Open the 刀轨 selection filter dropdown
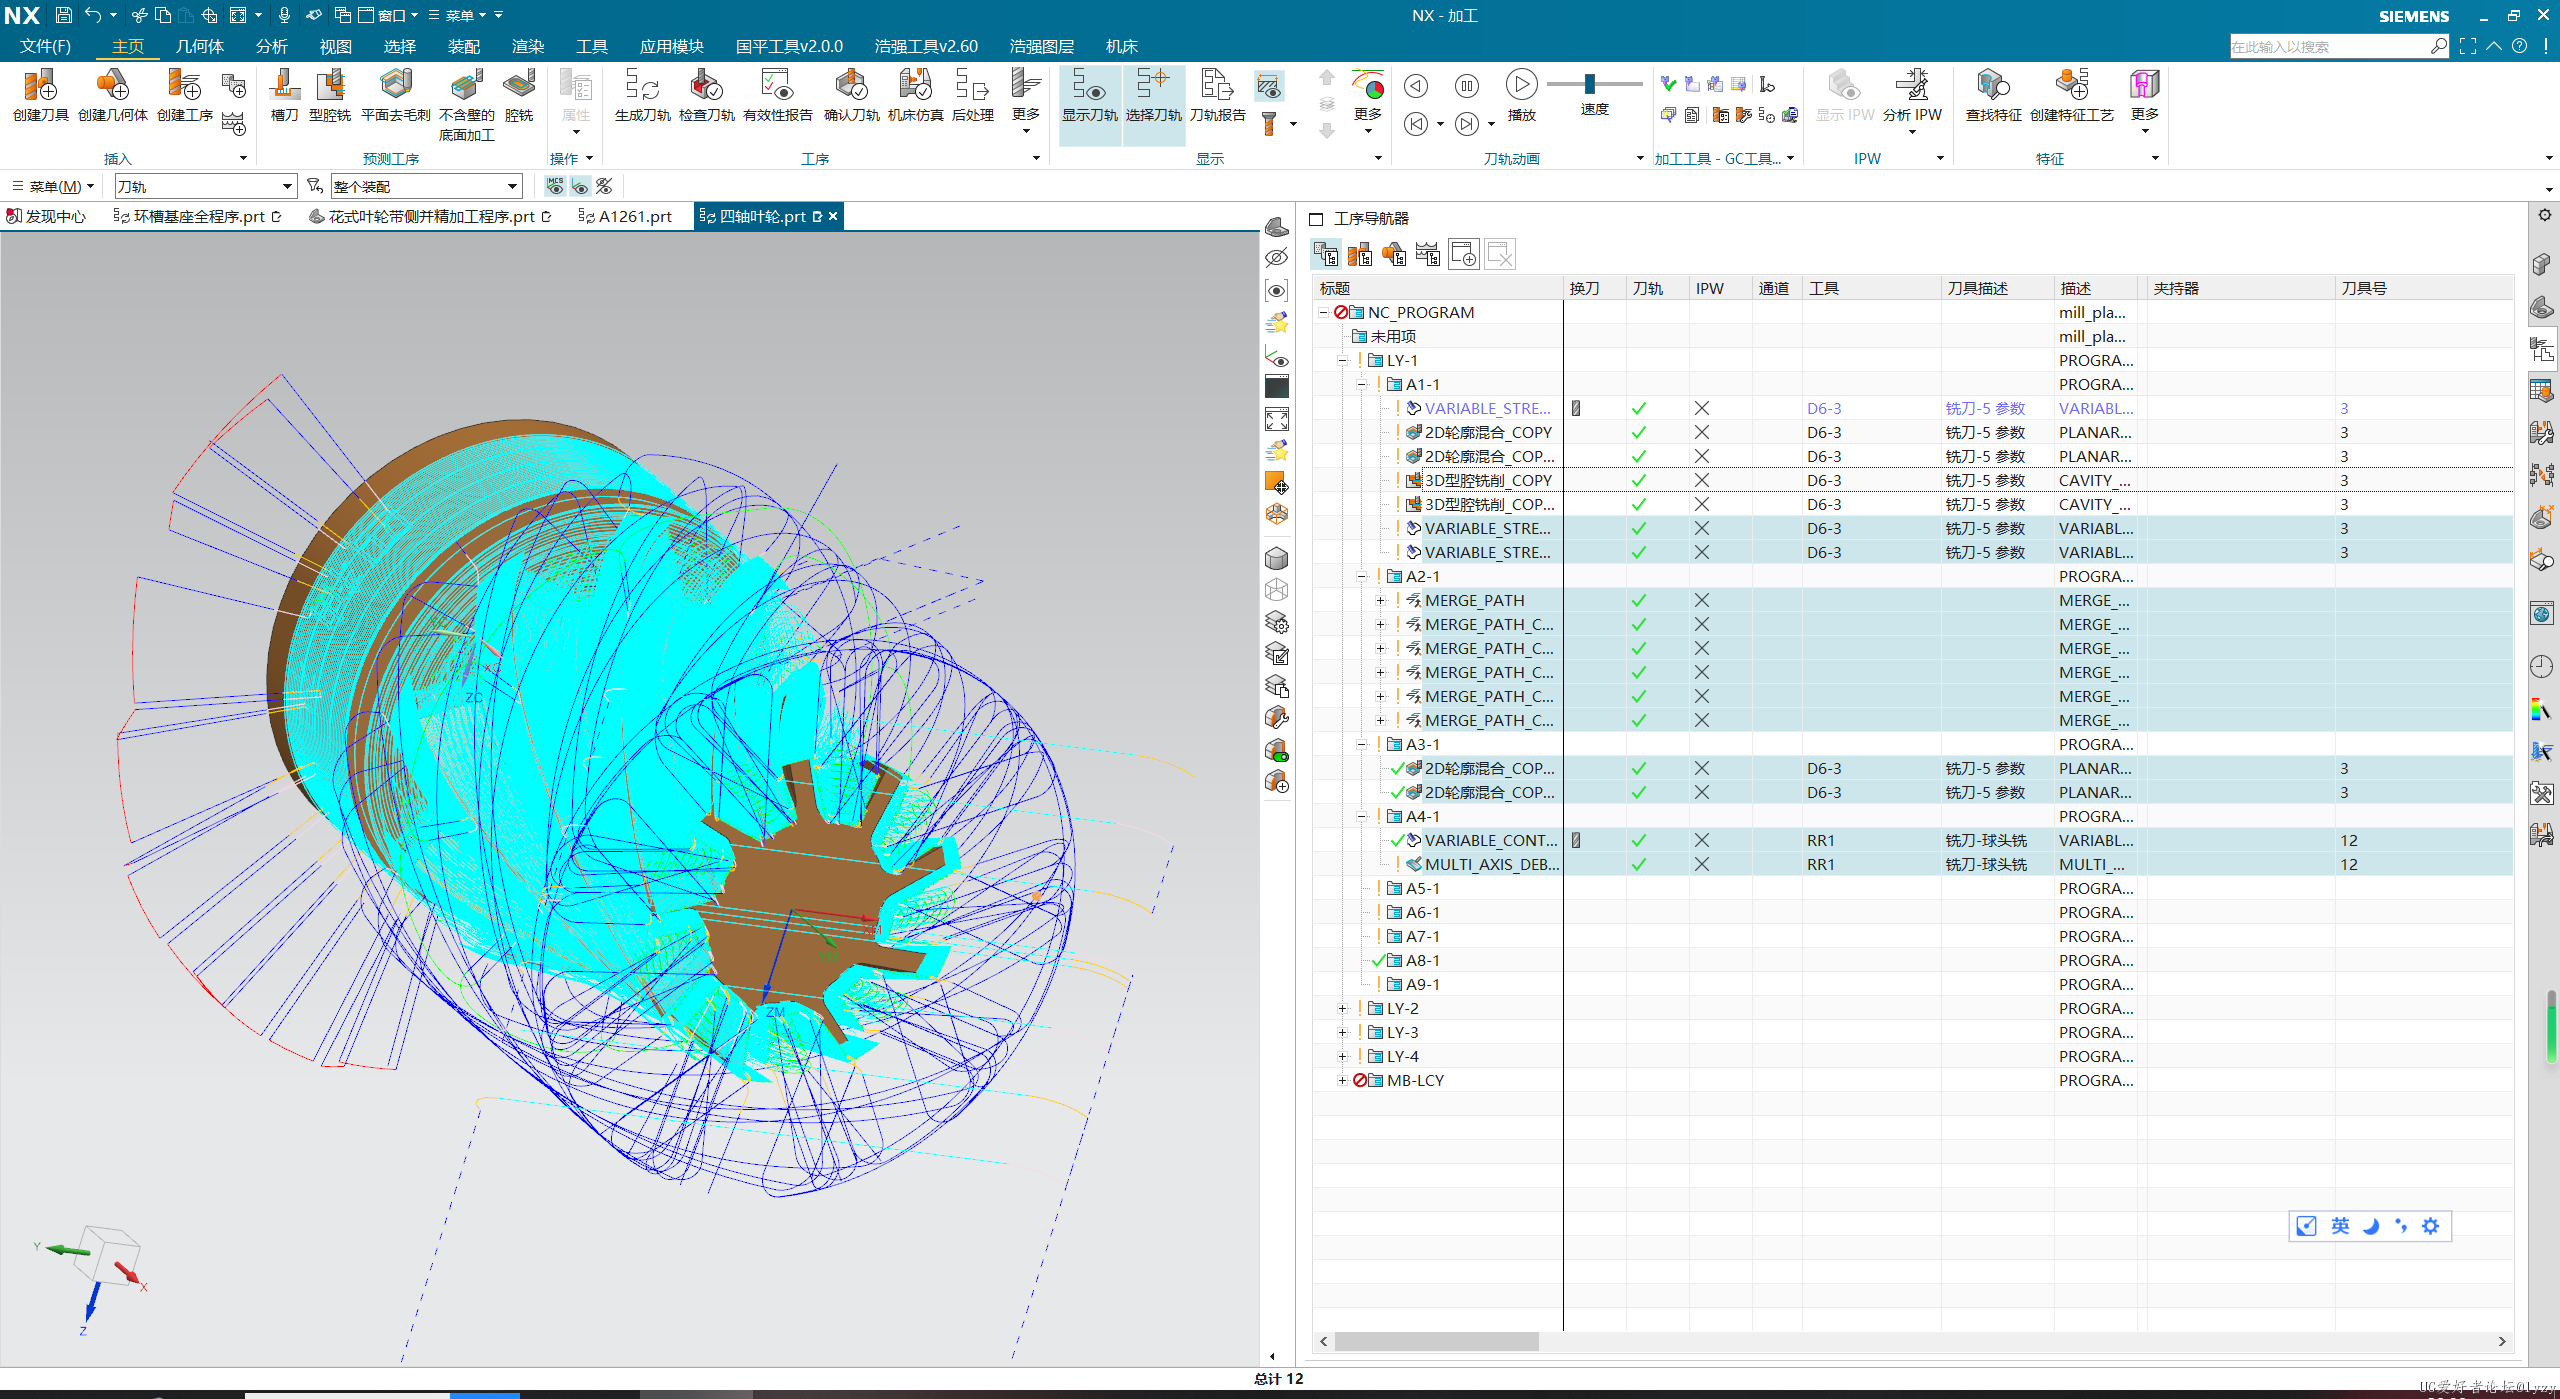This screenshot has width=2560, height=1399. pyautogui.click(x=205, y=186)
